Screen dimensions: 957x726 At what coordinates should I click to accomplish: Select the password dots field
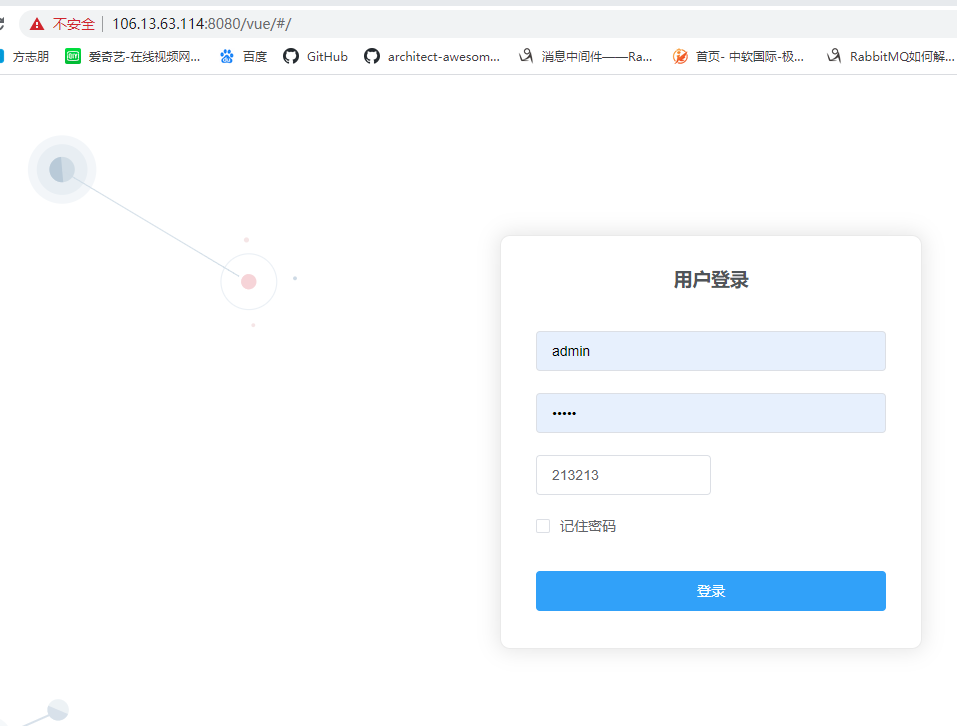click(710, 413)
